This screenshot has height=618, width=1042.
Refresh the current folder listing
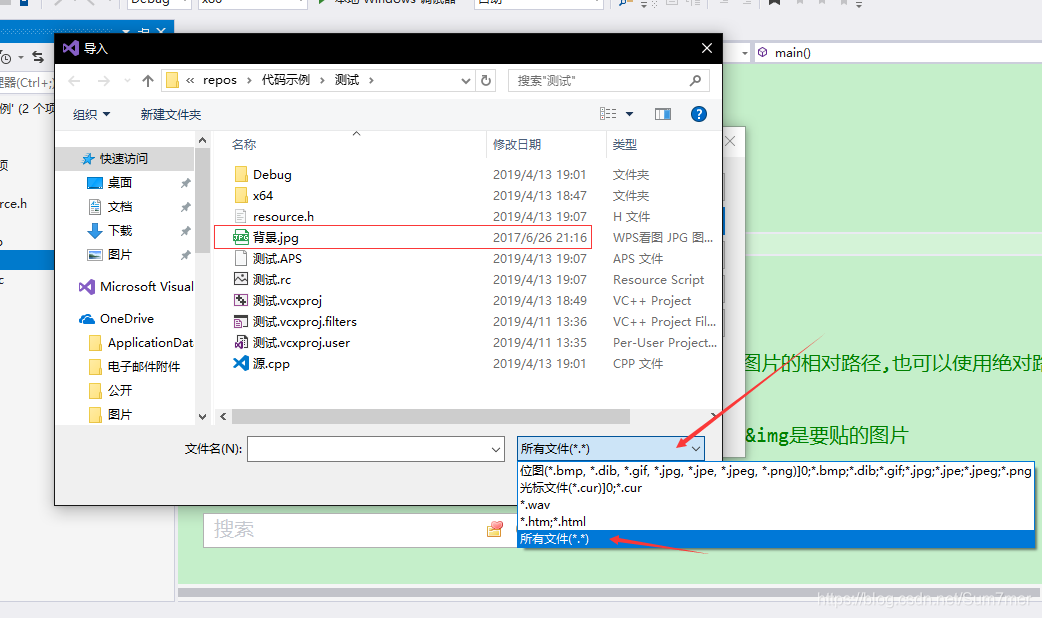coord(486,80)
